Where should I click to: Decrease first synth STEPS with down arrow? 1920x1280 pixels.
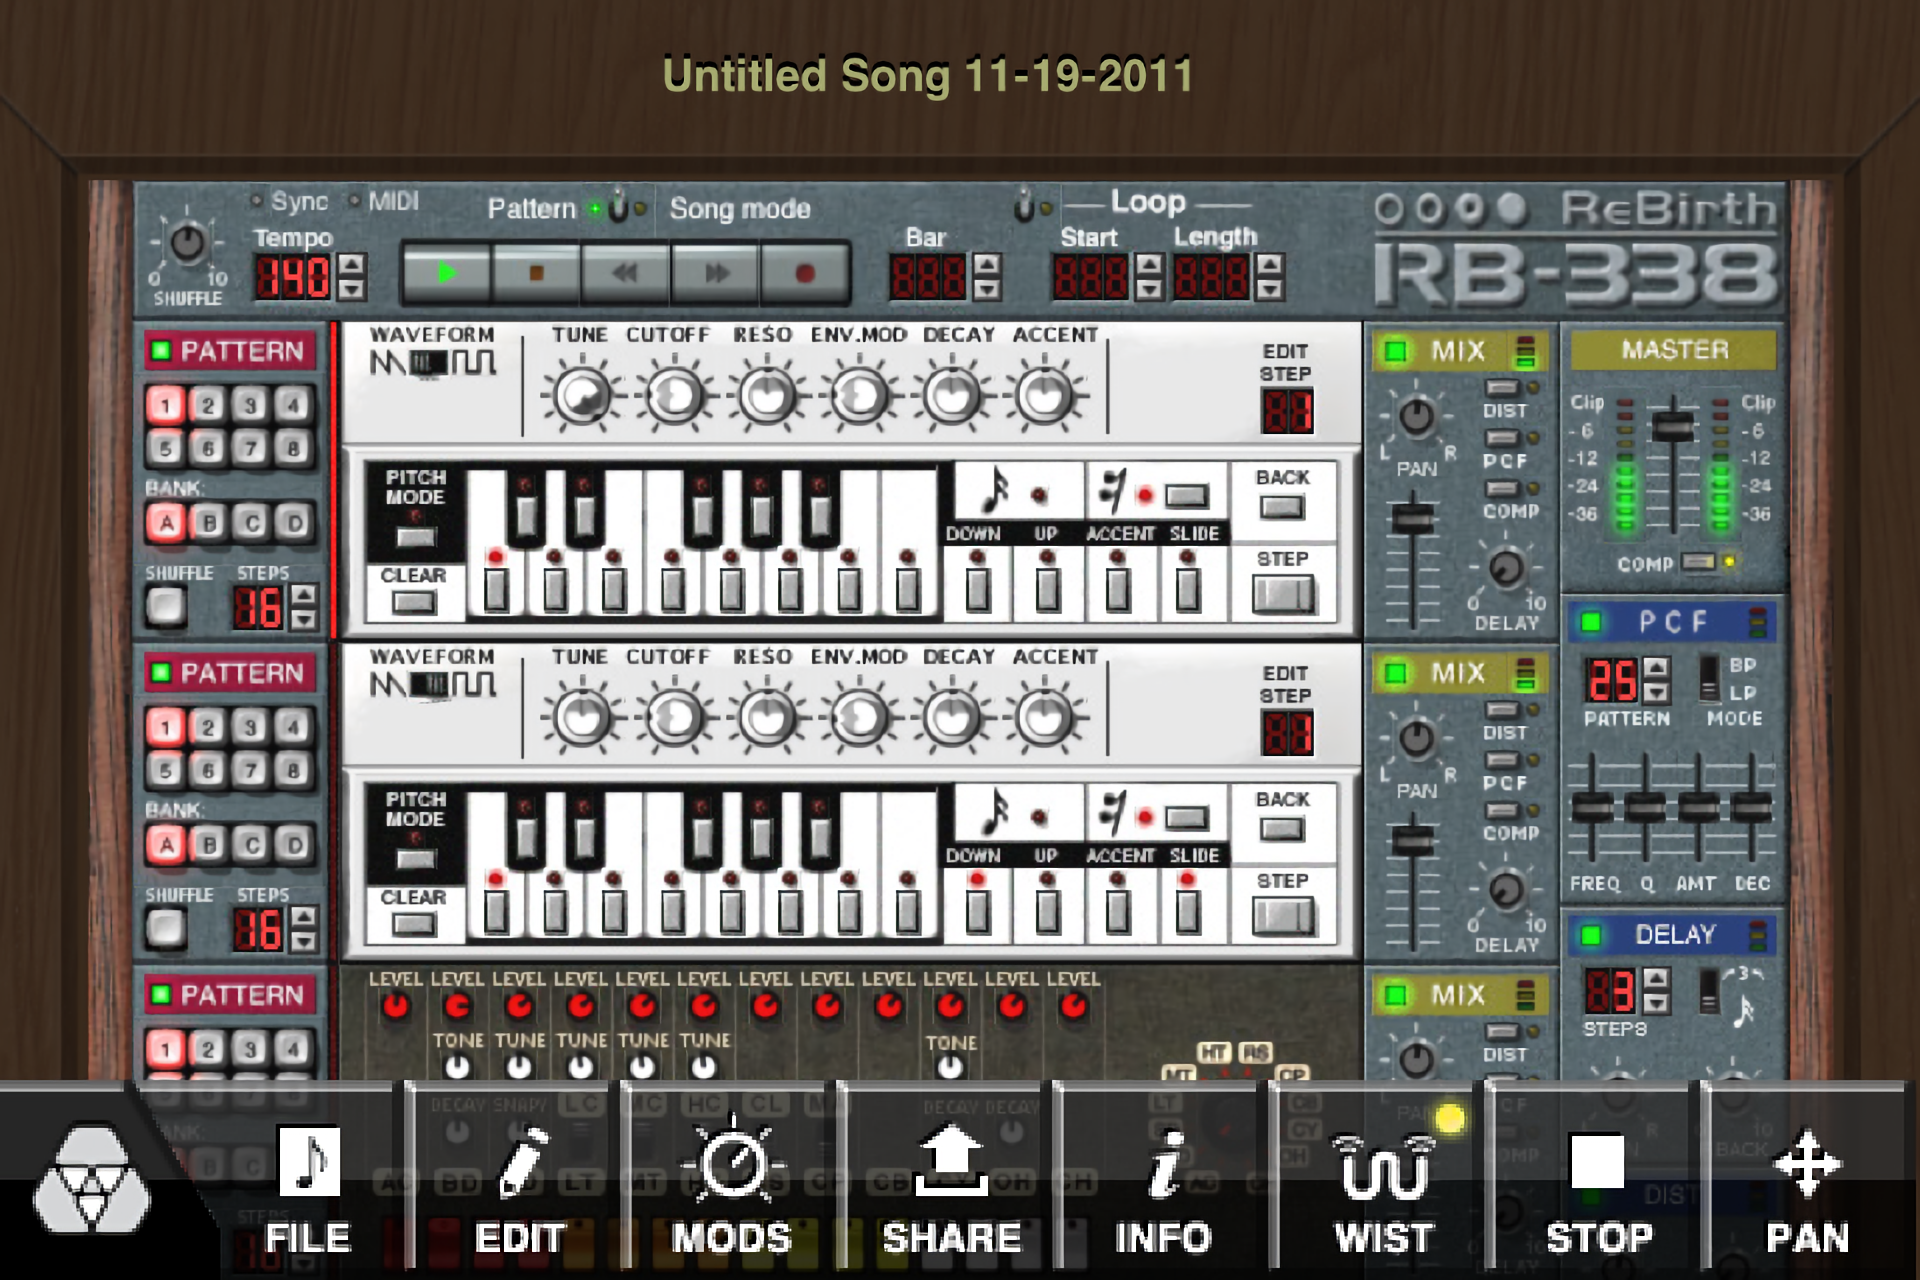click(303, 620)
